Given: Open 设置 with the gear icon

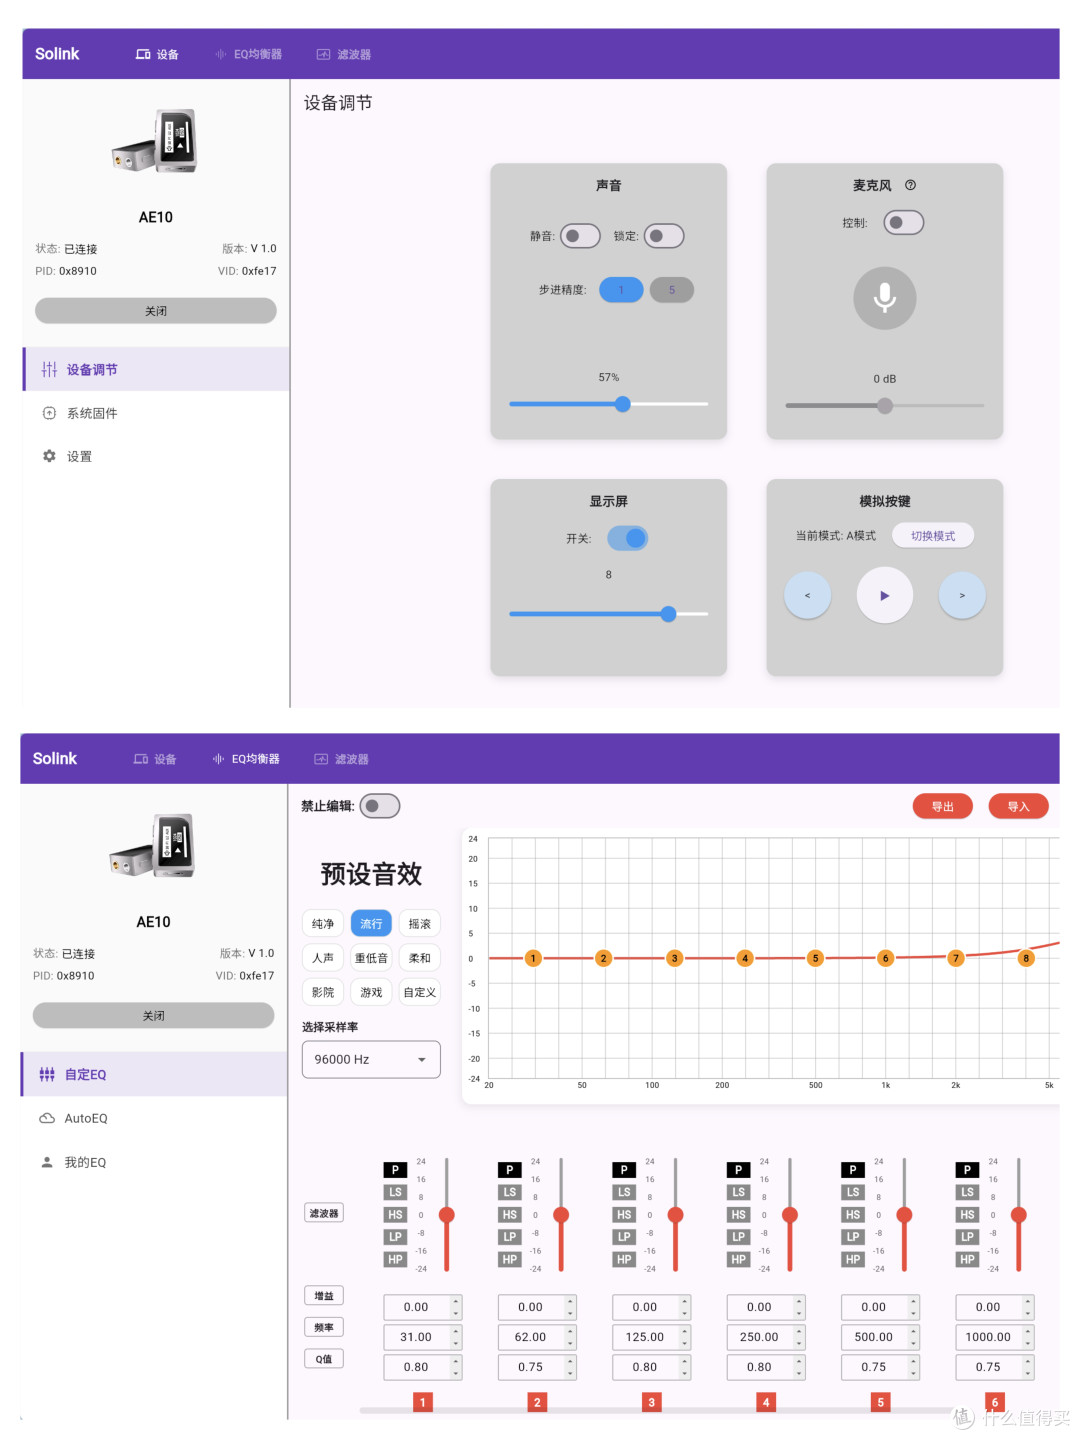Looking at the screenshot, I should [156, 456].
